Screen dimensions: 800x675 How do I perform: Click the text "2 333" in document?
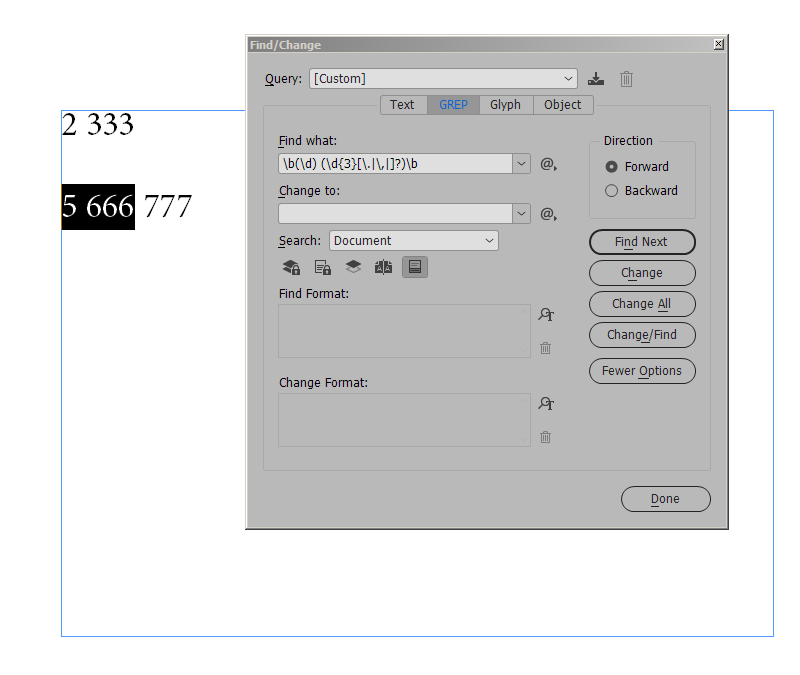[x=97, y=124]
